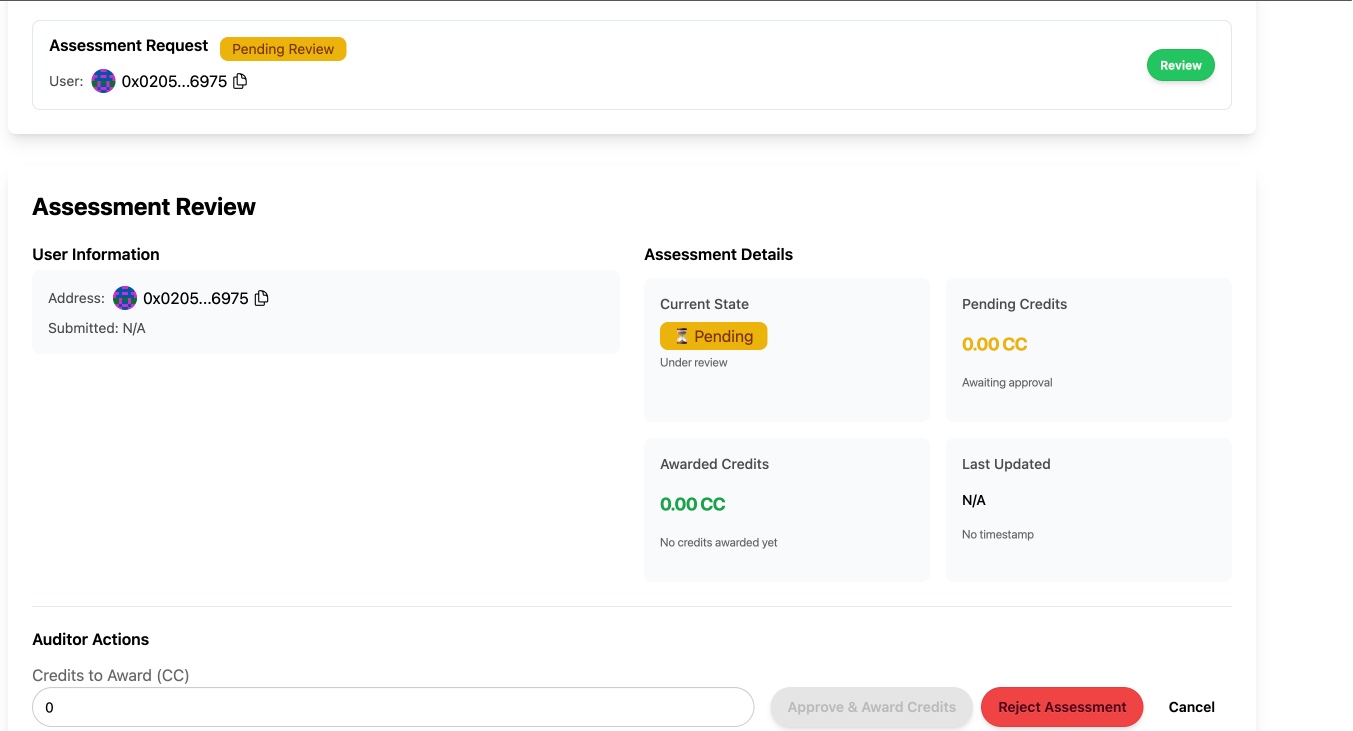
Task: Copy address under User Information
Action: click(x=262, y=298)
